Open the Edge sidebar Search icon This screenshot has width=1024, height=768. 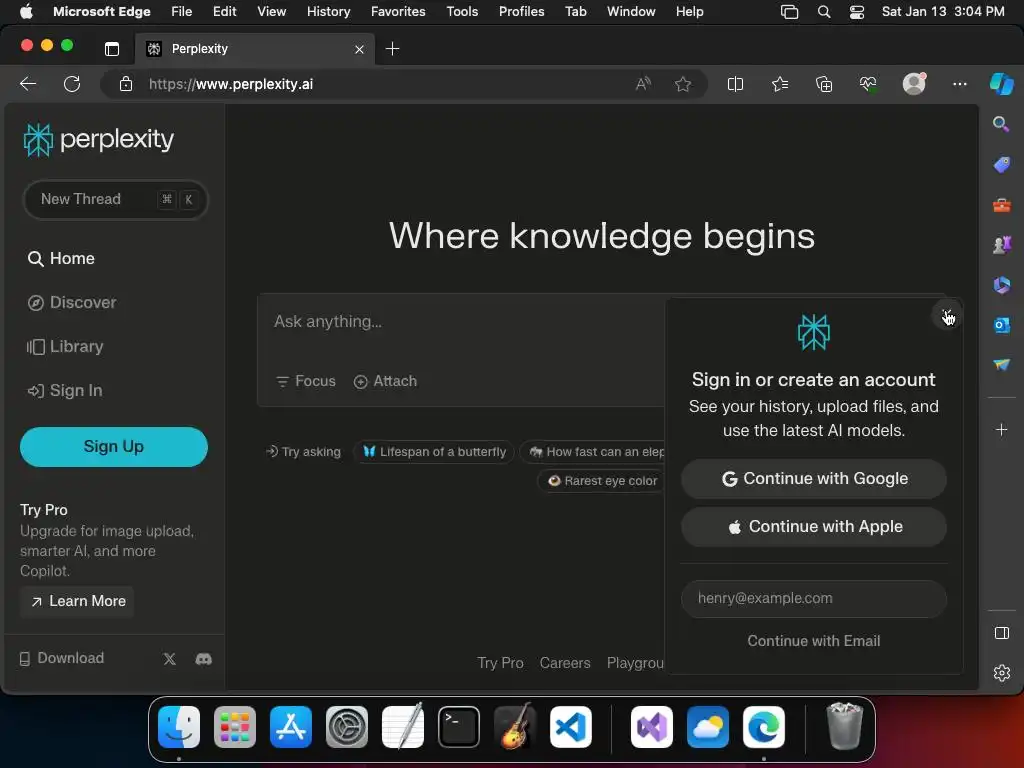pyautogui.click(x=1001, y=124)
